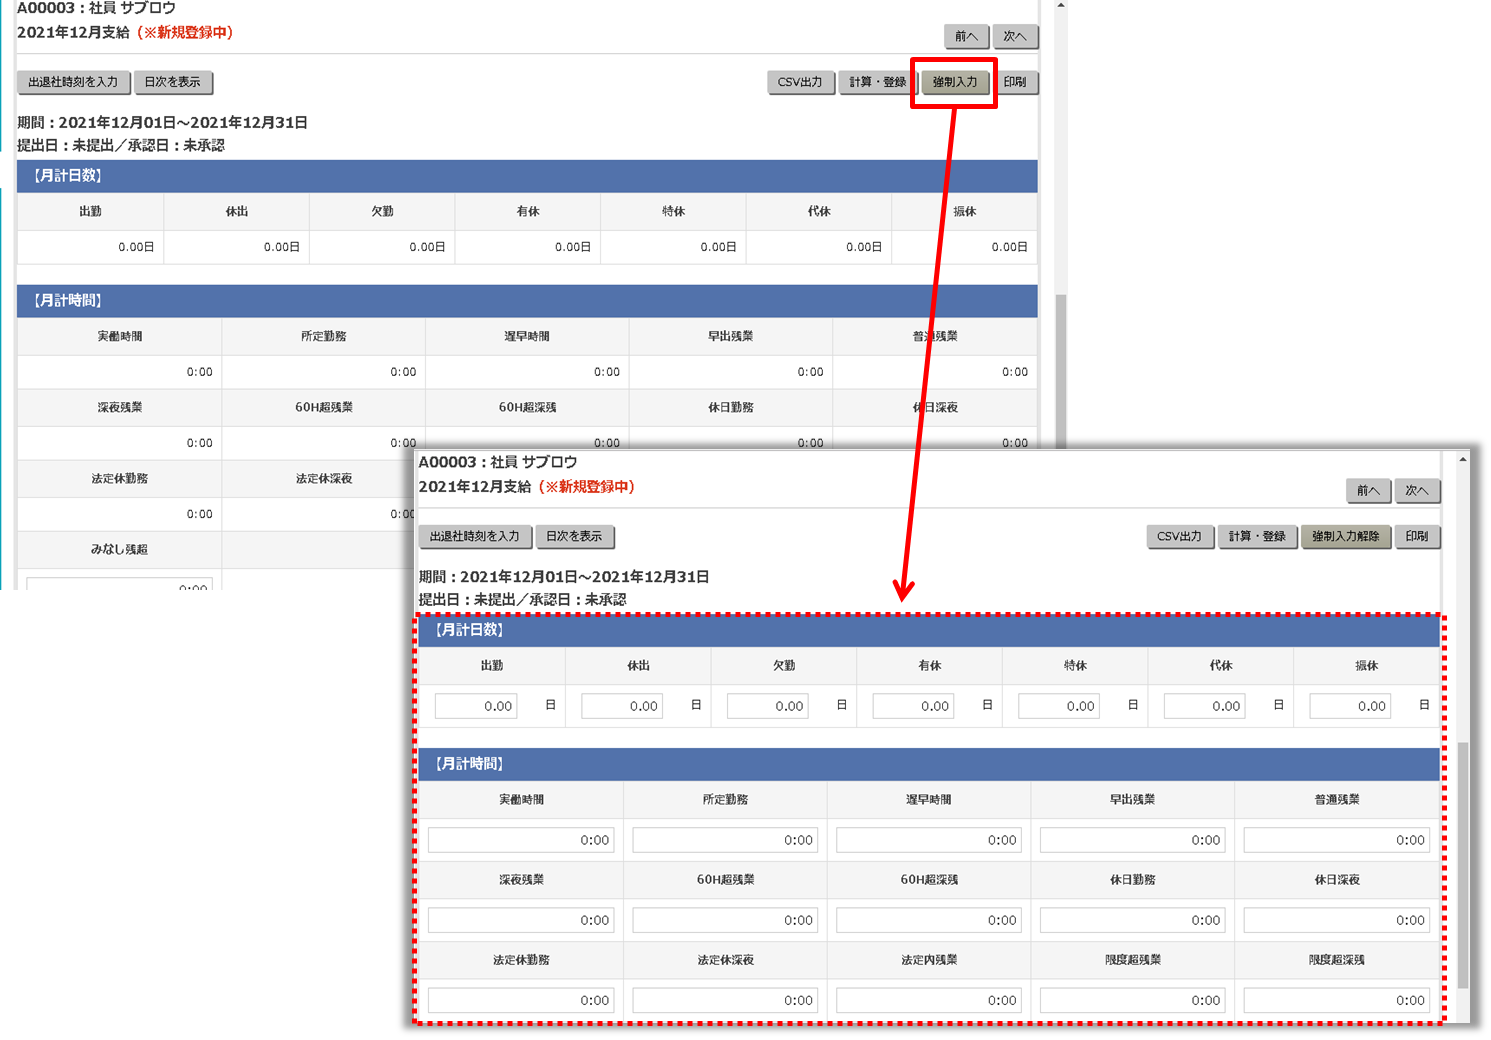
Task: Click the 有休 days input field
Action: (913, 706)
